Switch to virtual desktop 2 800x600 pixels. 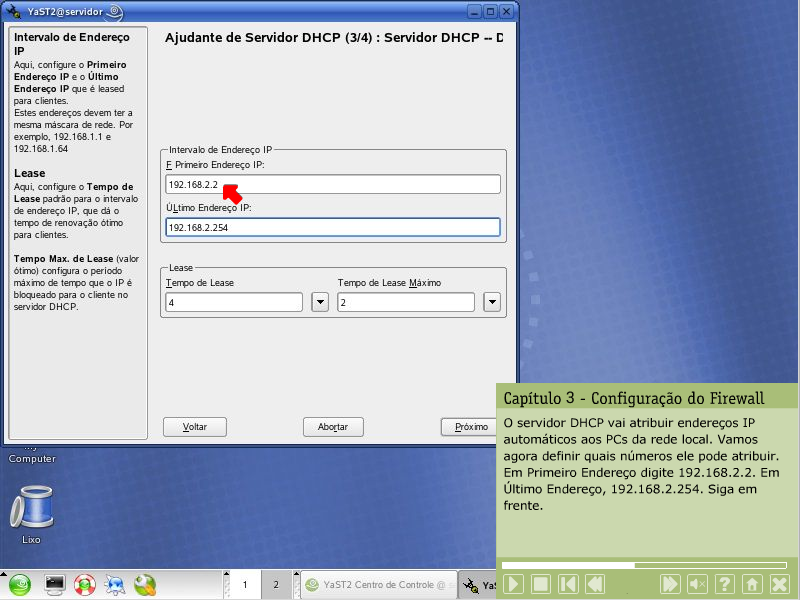[x=276, y=584]
